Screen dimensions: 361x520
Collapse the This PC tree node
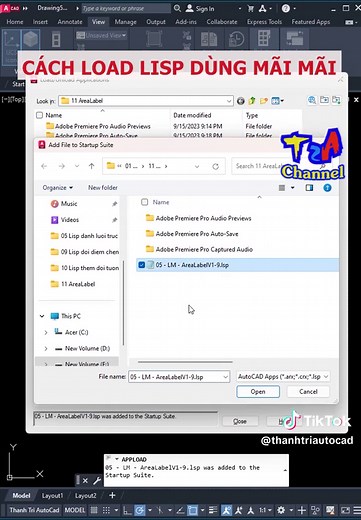pos(42,316)
